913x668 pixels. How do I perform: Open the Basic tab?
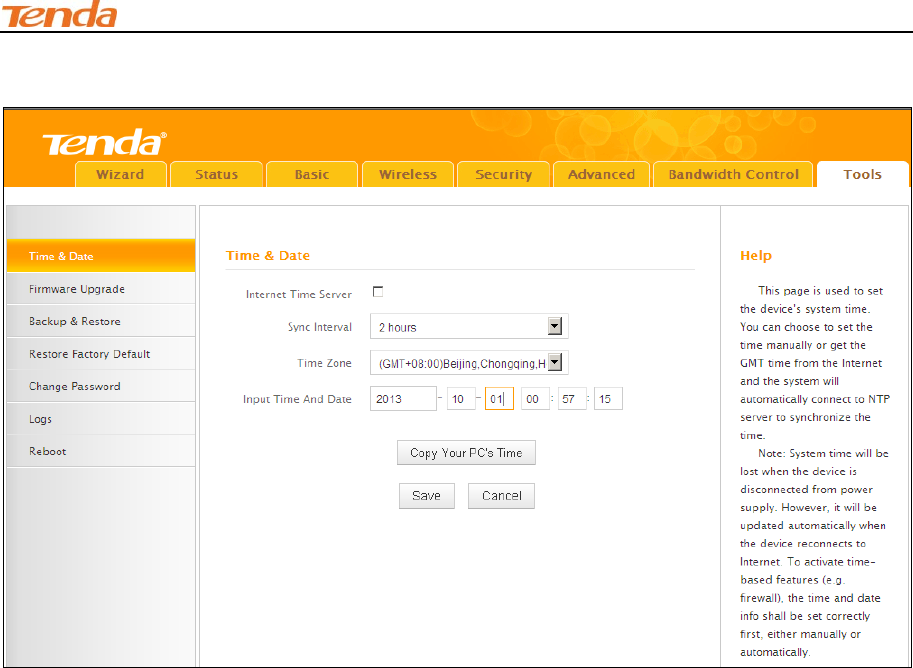pyautogui.click(x=312, y=174)
